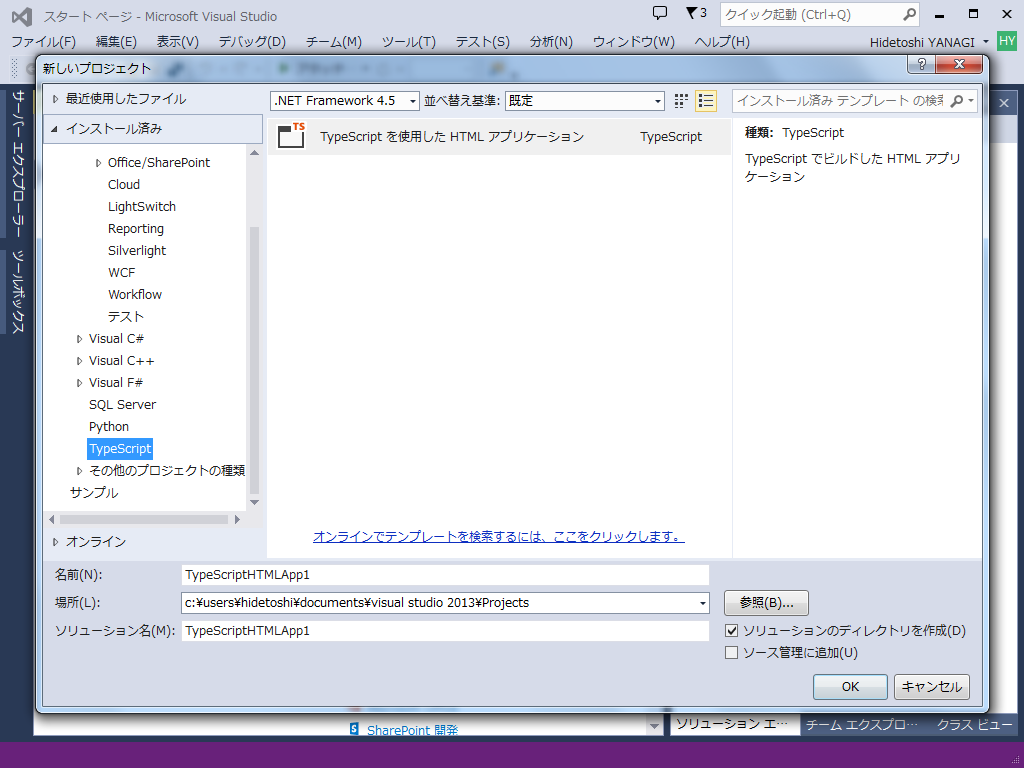Open the 並べ替え基準 sort dropdown

pos(657,100)
